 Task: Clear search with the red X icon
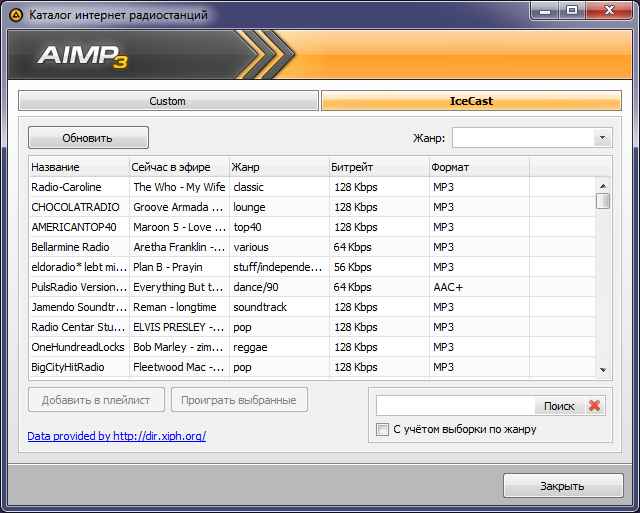595,406
